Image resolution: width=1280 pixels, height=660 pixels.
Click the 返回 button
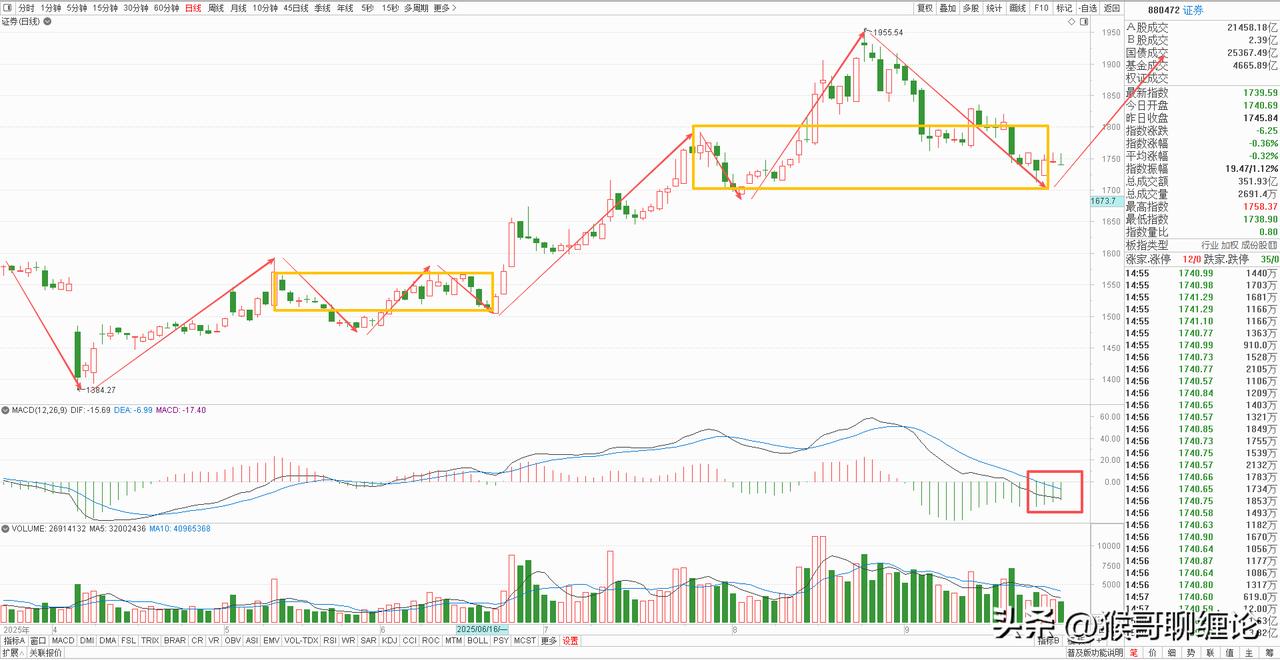(1112, 8)
